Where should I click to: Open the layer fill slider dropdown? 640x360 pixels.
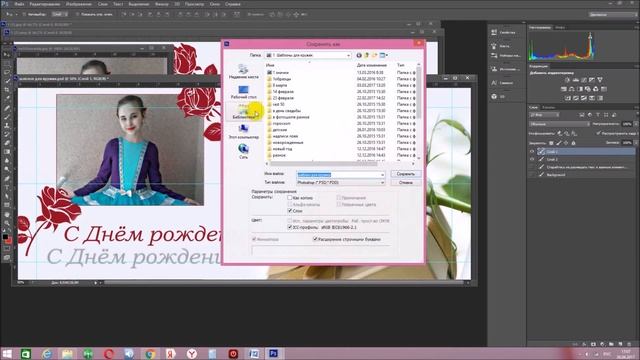point(635,143)
